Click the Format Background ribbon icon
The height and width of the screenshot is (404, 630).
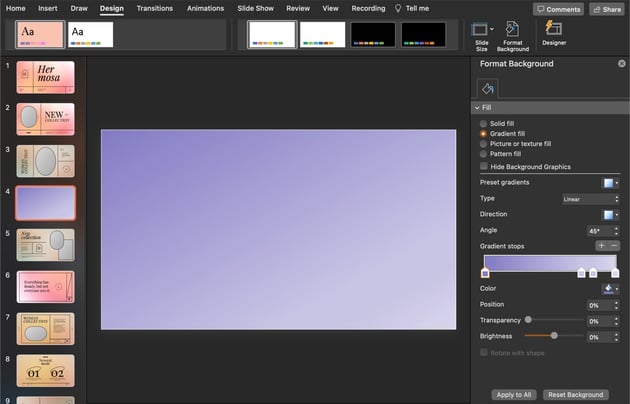512,36
